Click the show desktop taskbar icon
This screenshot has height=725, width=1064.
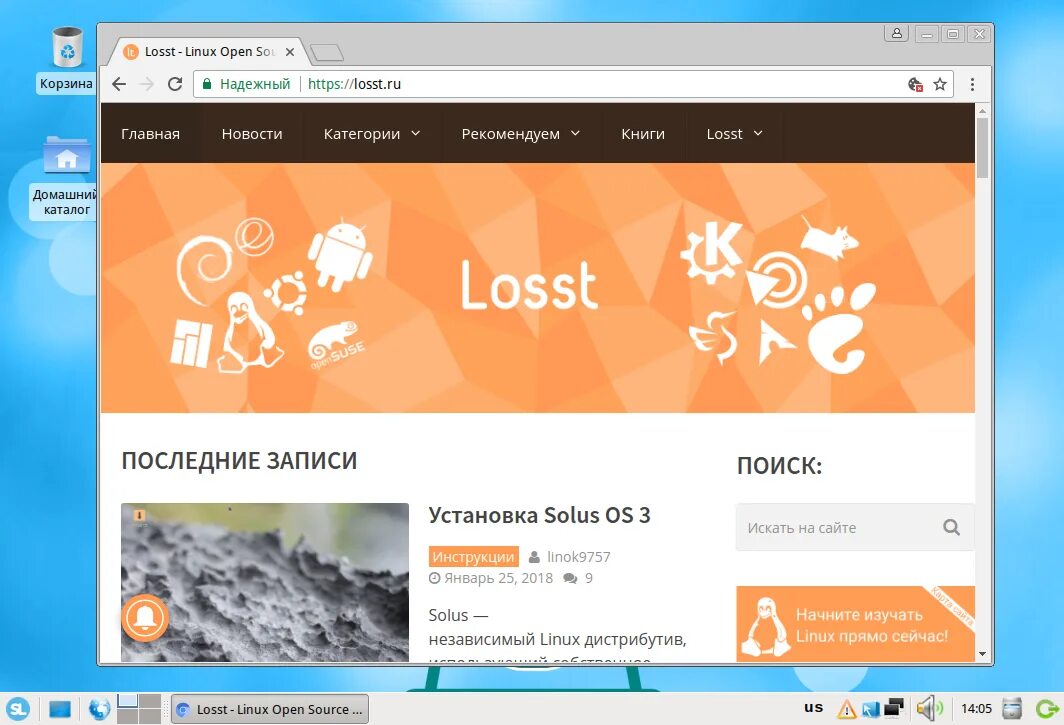coord(60,709)
